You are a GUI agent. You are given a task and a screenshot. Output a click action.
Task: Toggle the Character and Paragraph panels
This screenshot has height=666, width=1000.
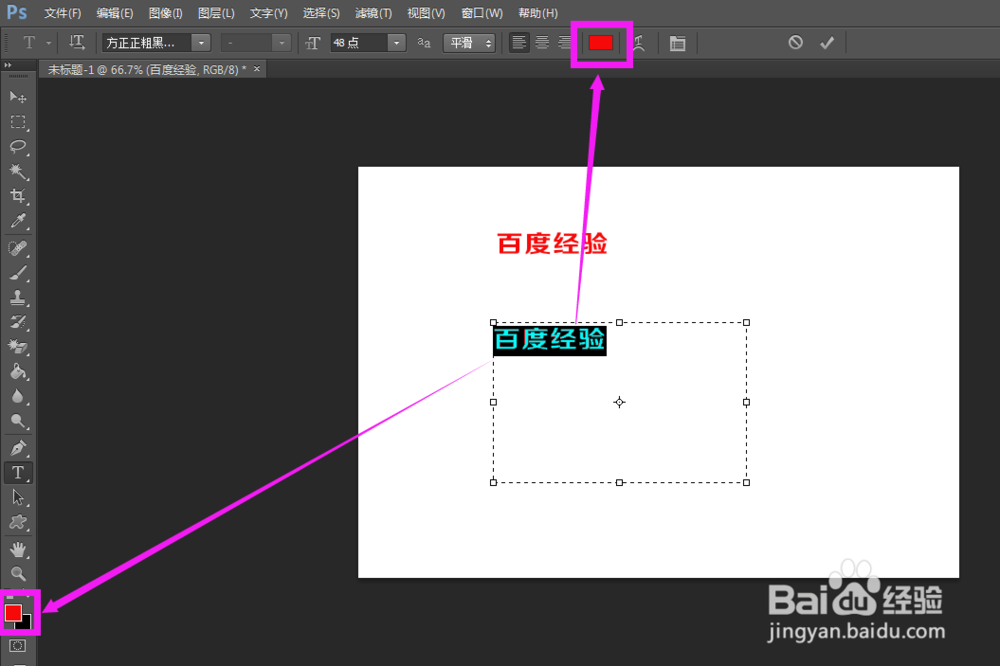click(x=676, y=43)
